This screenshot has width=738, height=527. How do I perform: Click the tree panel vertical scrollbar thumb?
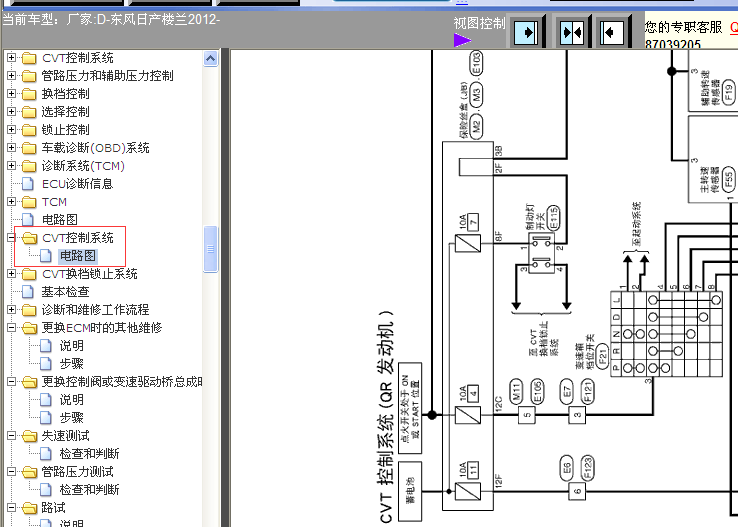[x=210, y=248]
